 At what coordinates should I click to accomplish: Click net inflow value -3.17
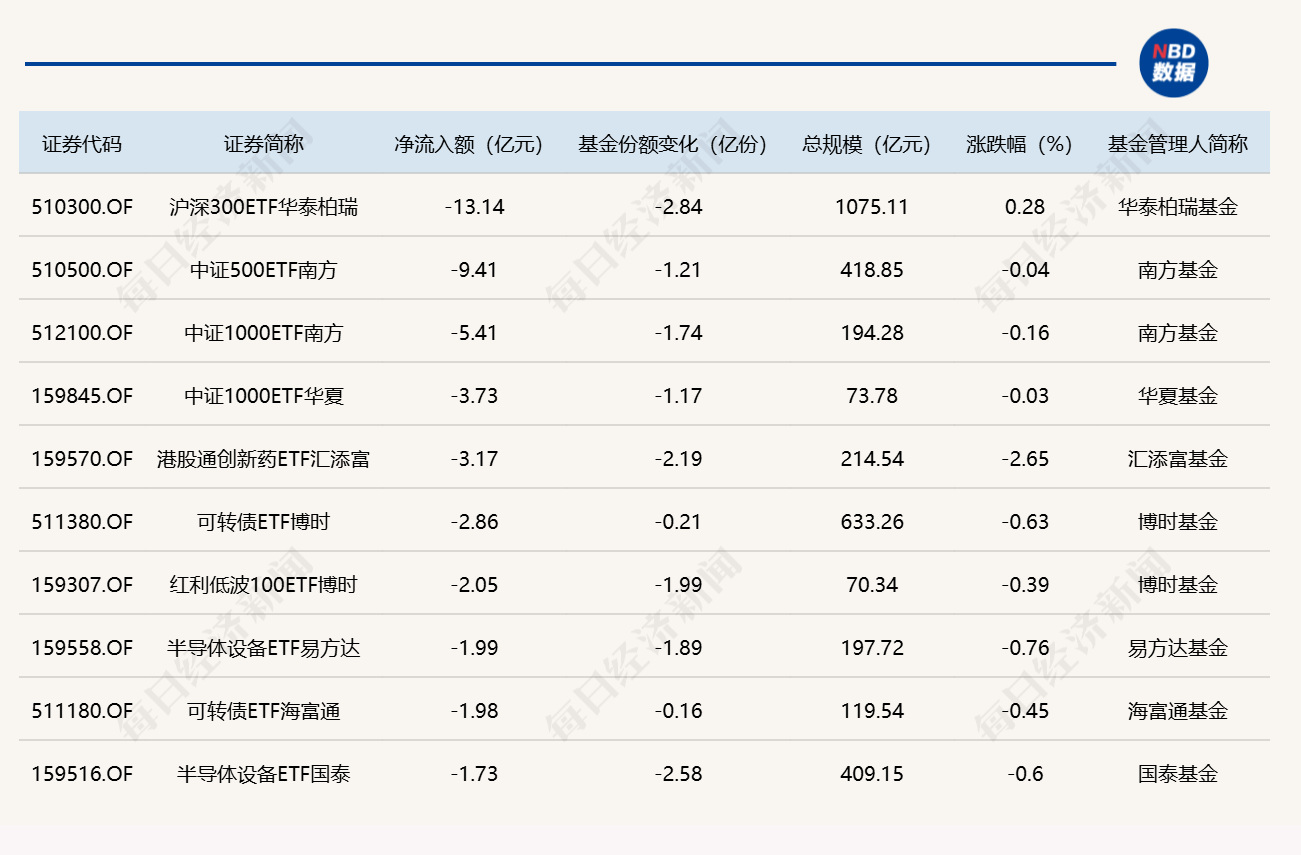pyautogui.click(x=474, y=459)
